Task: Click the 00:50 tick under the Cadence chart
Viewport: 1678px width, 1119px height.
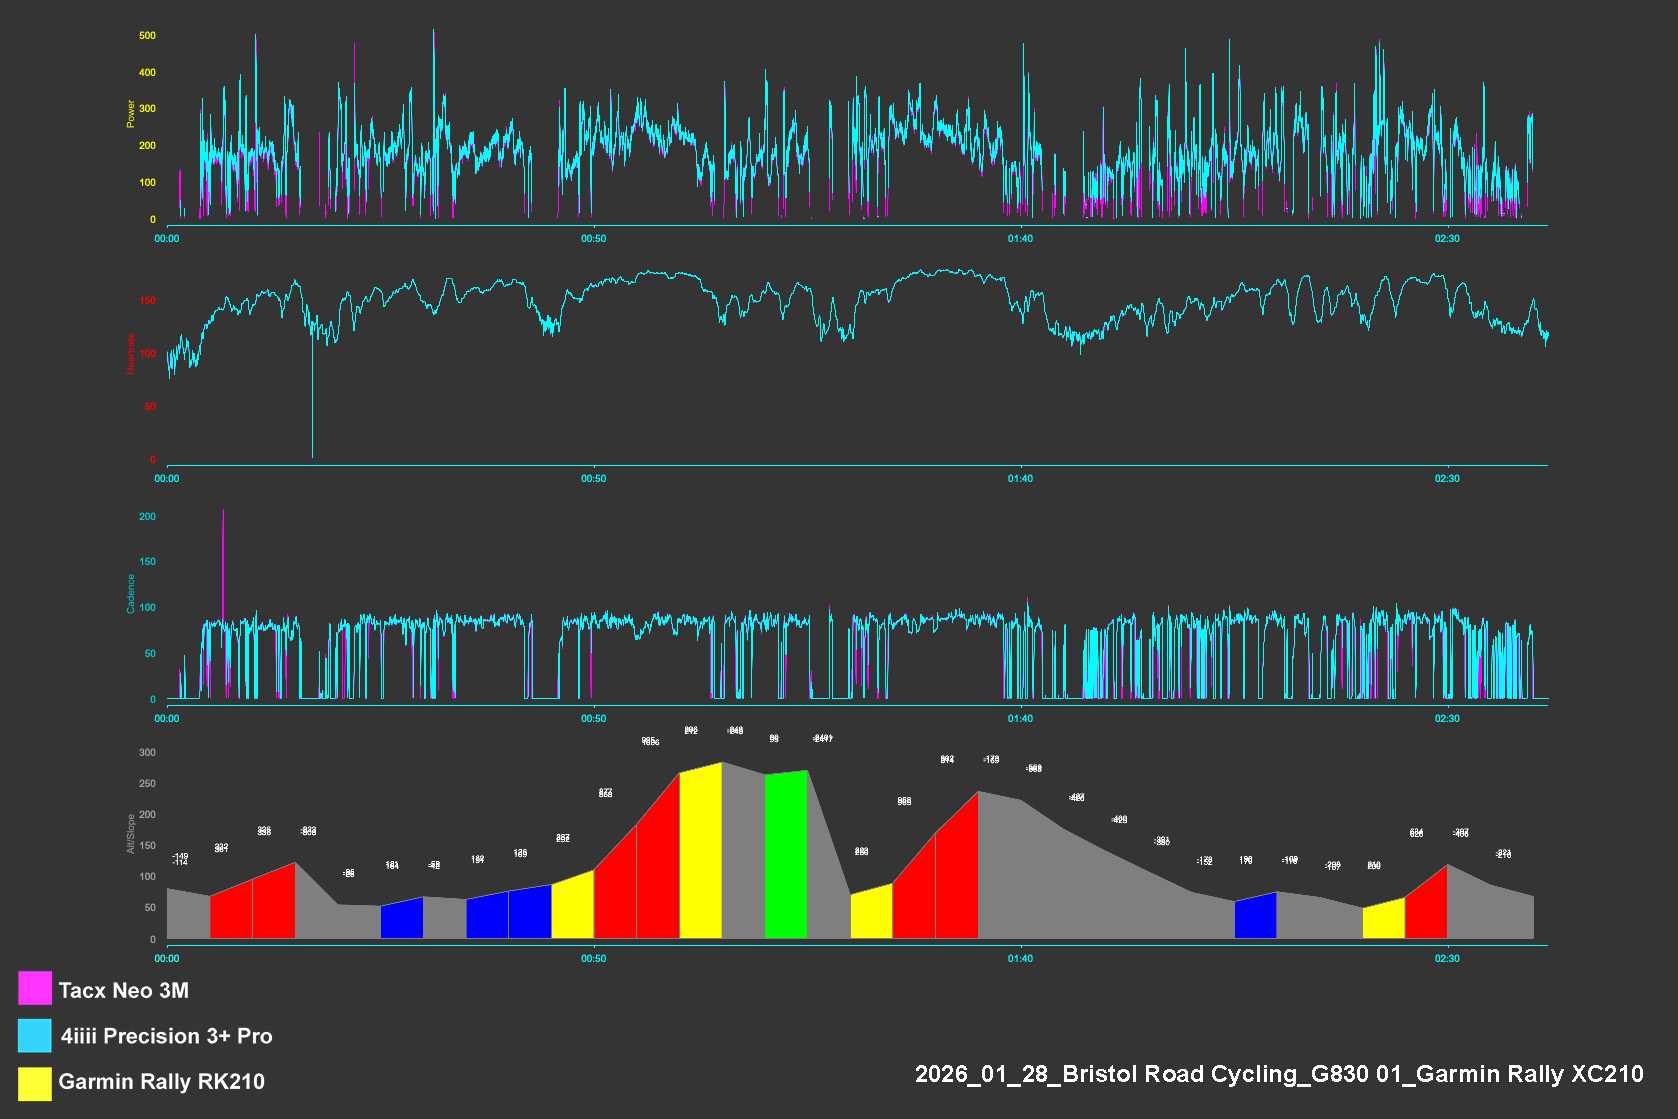Action: click(x=593, y=719)
